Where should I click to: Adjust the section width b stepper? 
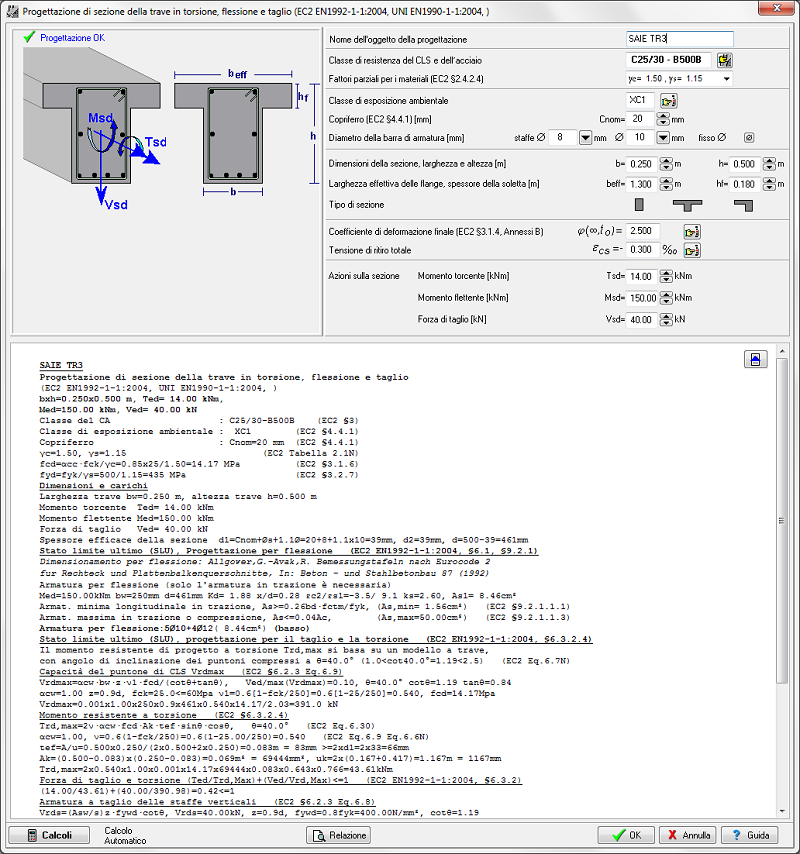tap(666, 164)
